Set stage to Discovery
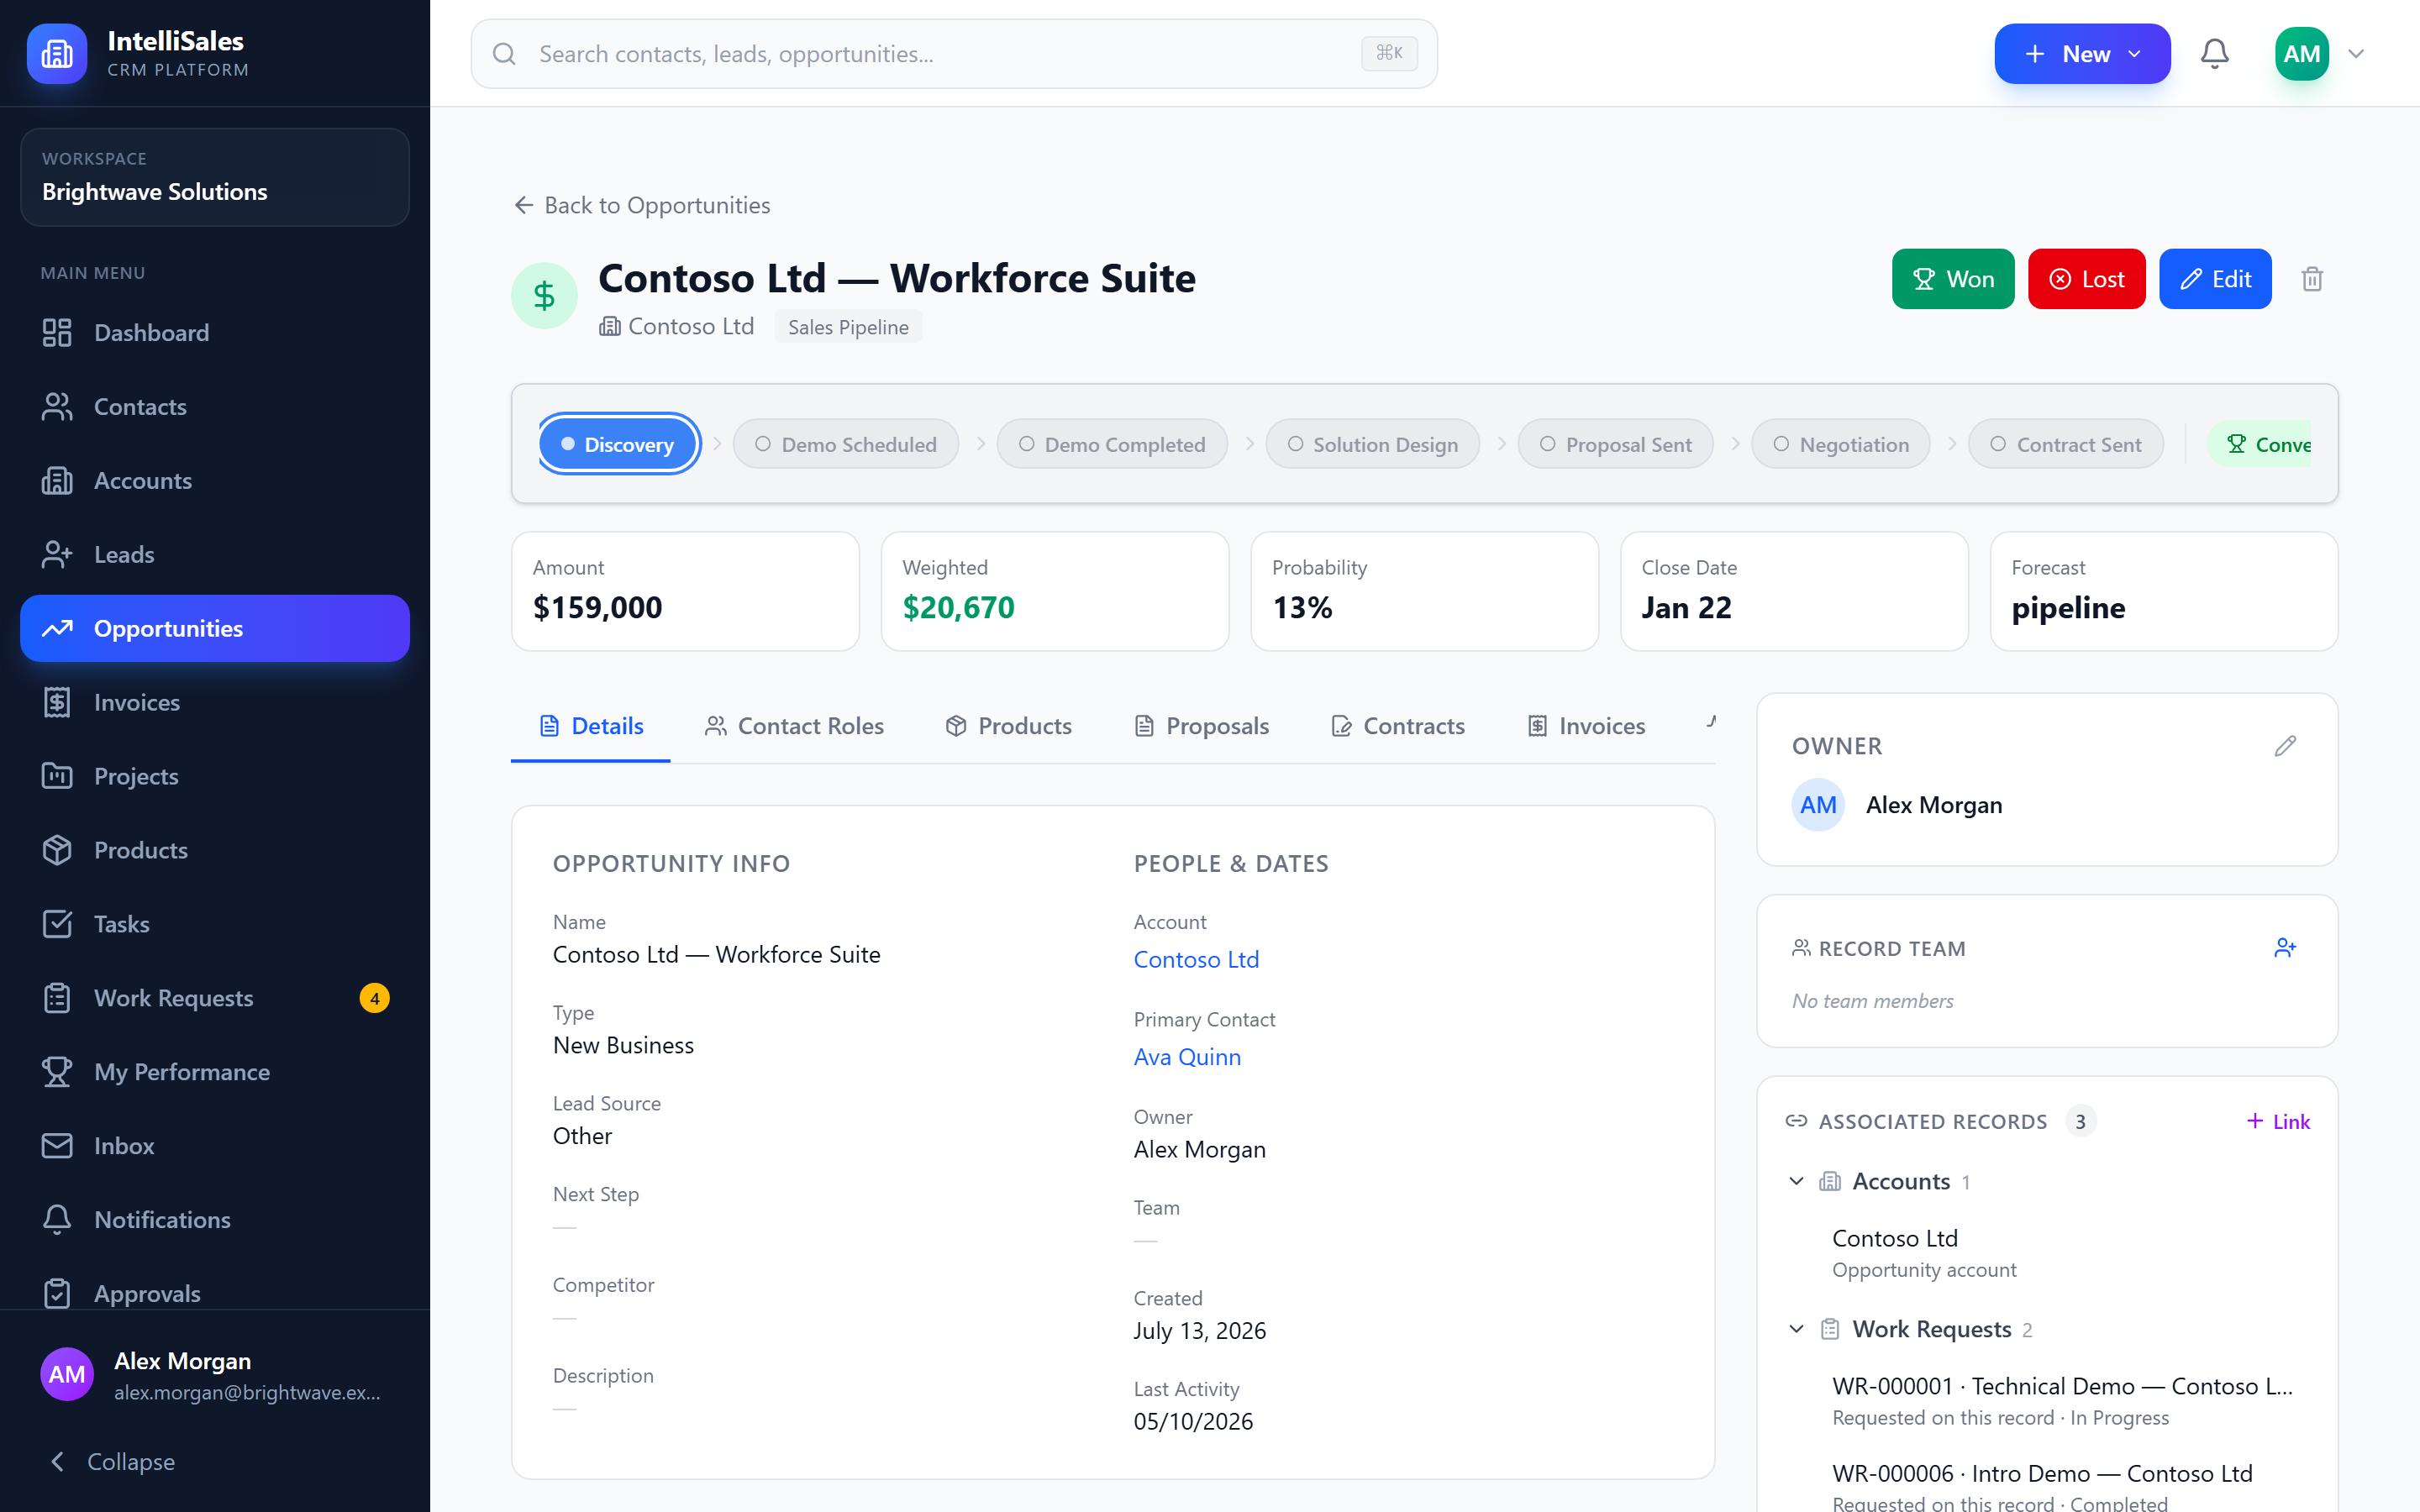 pyautogui.click(x=618, y=444)
